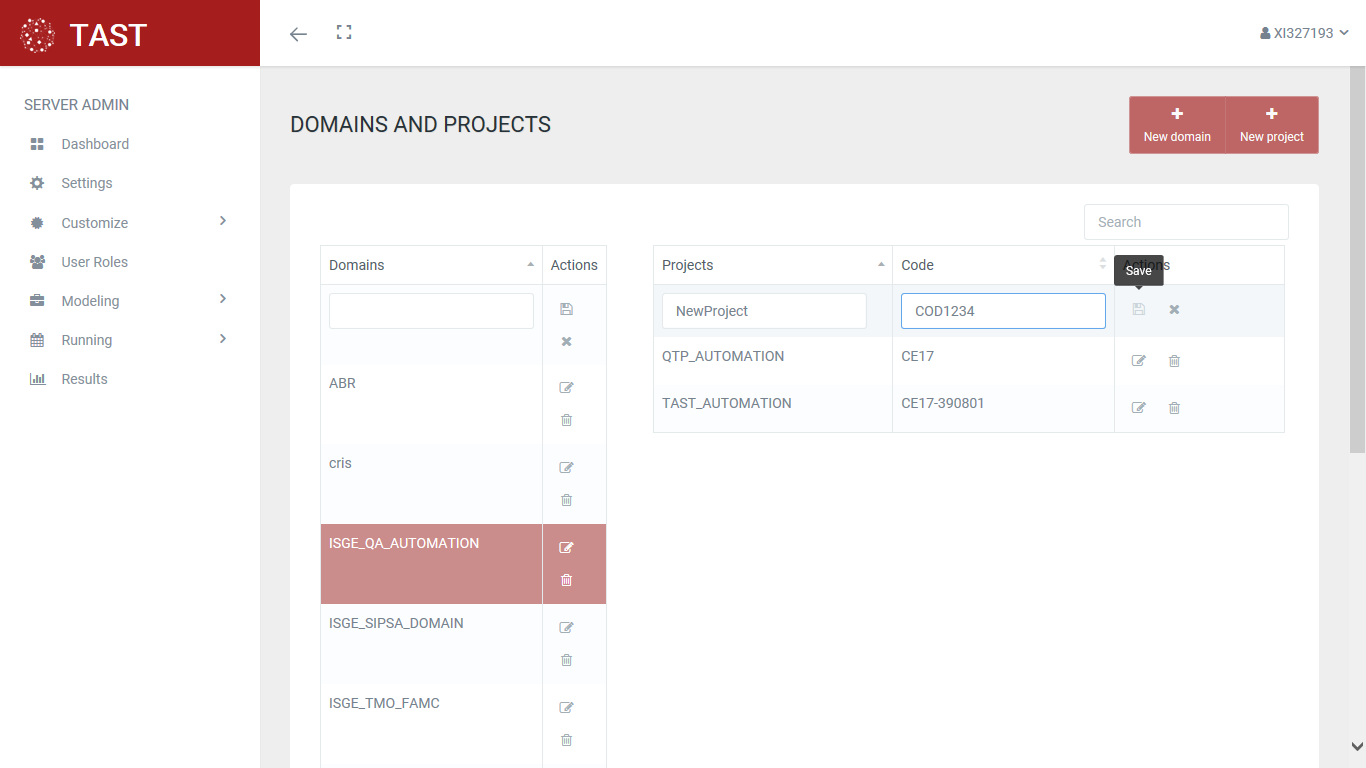Open User Roles in the sidebar
Viewport: 1366px width, 768px height.
(x=95, y=262)
